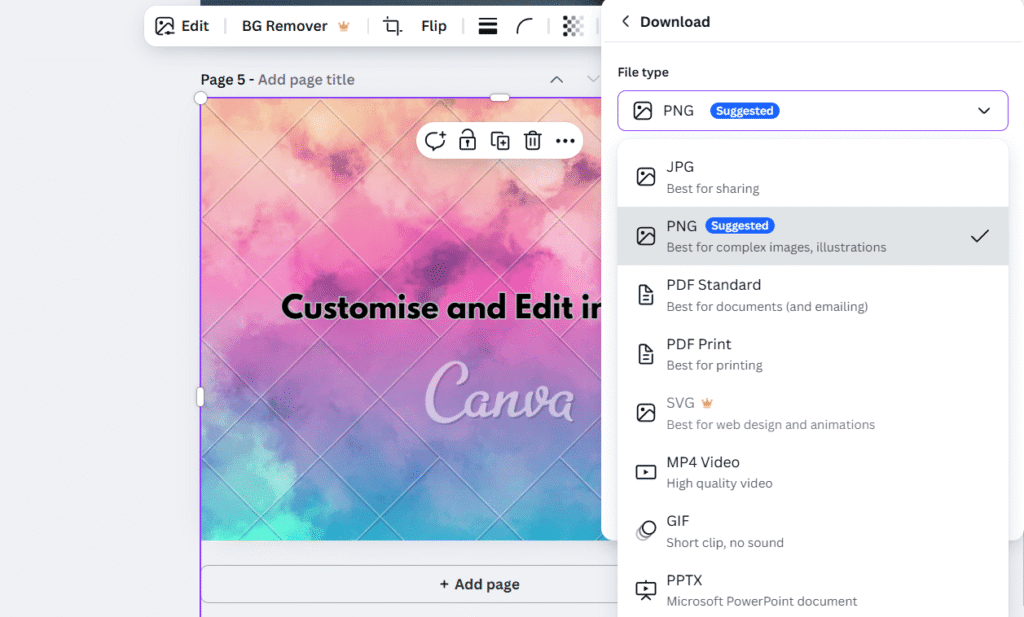Click the comment bubble icon

pos(435,140)
